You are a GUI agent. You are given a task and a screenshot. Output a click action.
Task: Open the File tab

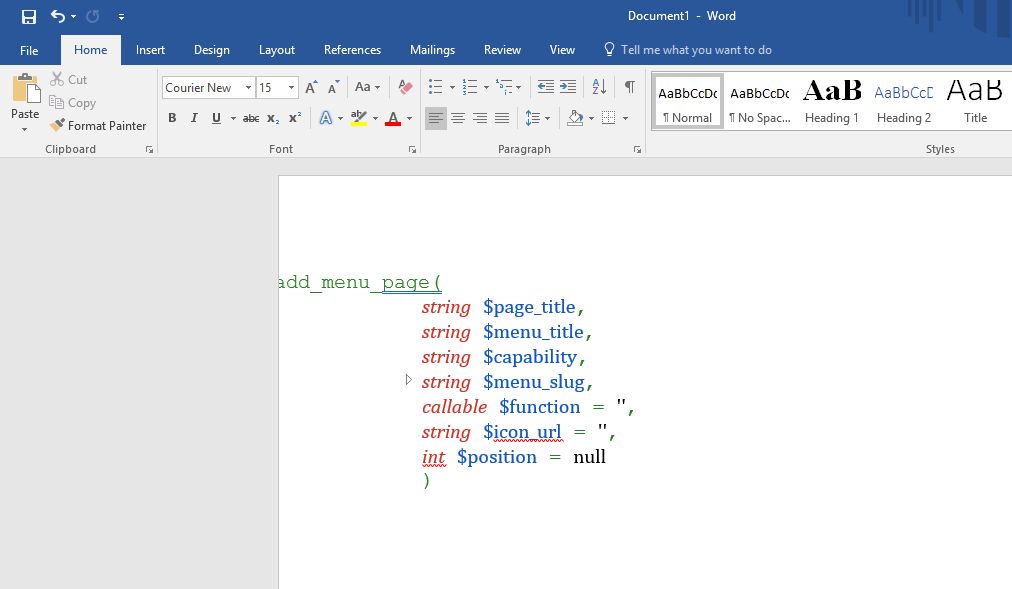[x=29, y=50]
